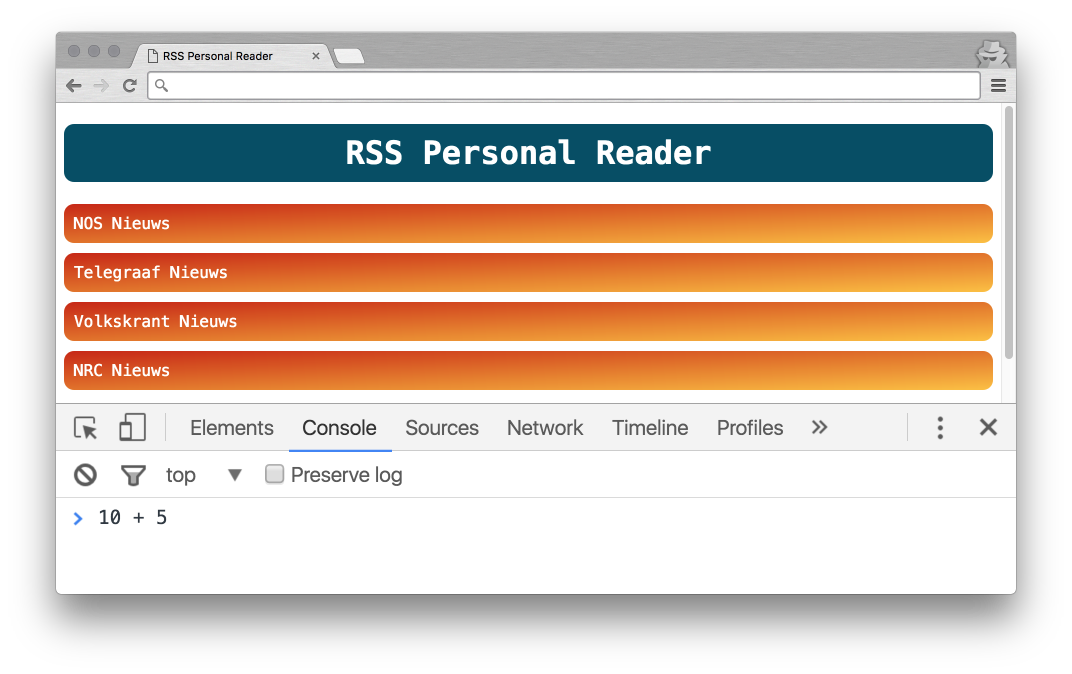Close the RSS Personal Reader tab
The image size is (1072, 674).
pyautogui.click(x=316, y=56)
